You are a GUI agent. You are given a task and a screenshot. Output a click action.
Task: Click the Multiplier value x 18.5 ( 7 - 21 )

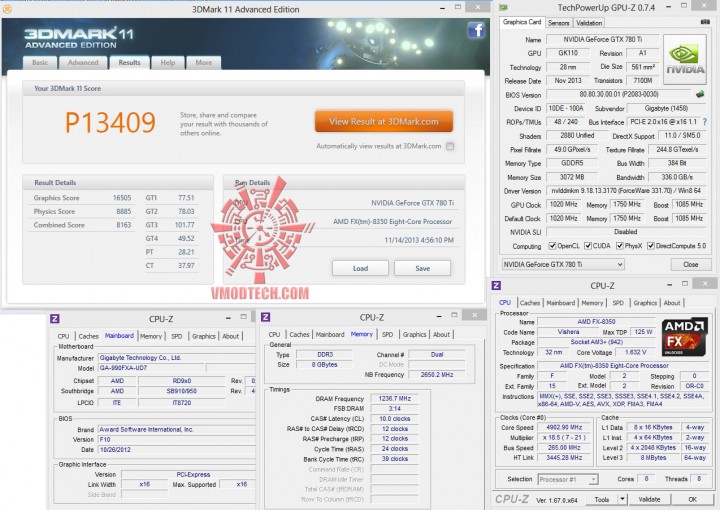click(564, 437)
